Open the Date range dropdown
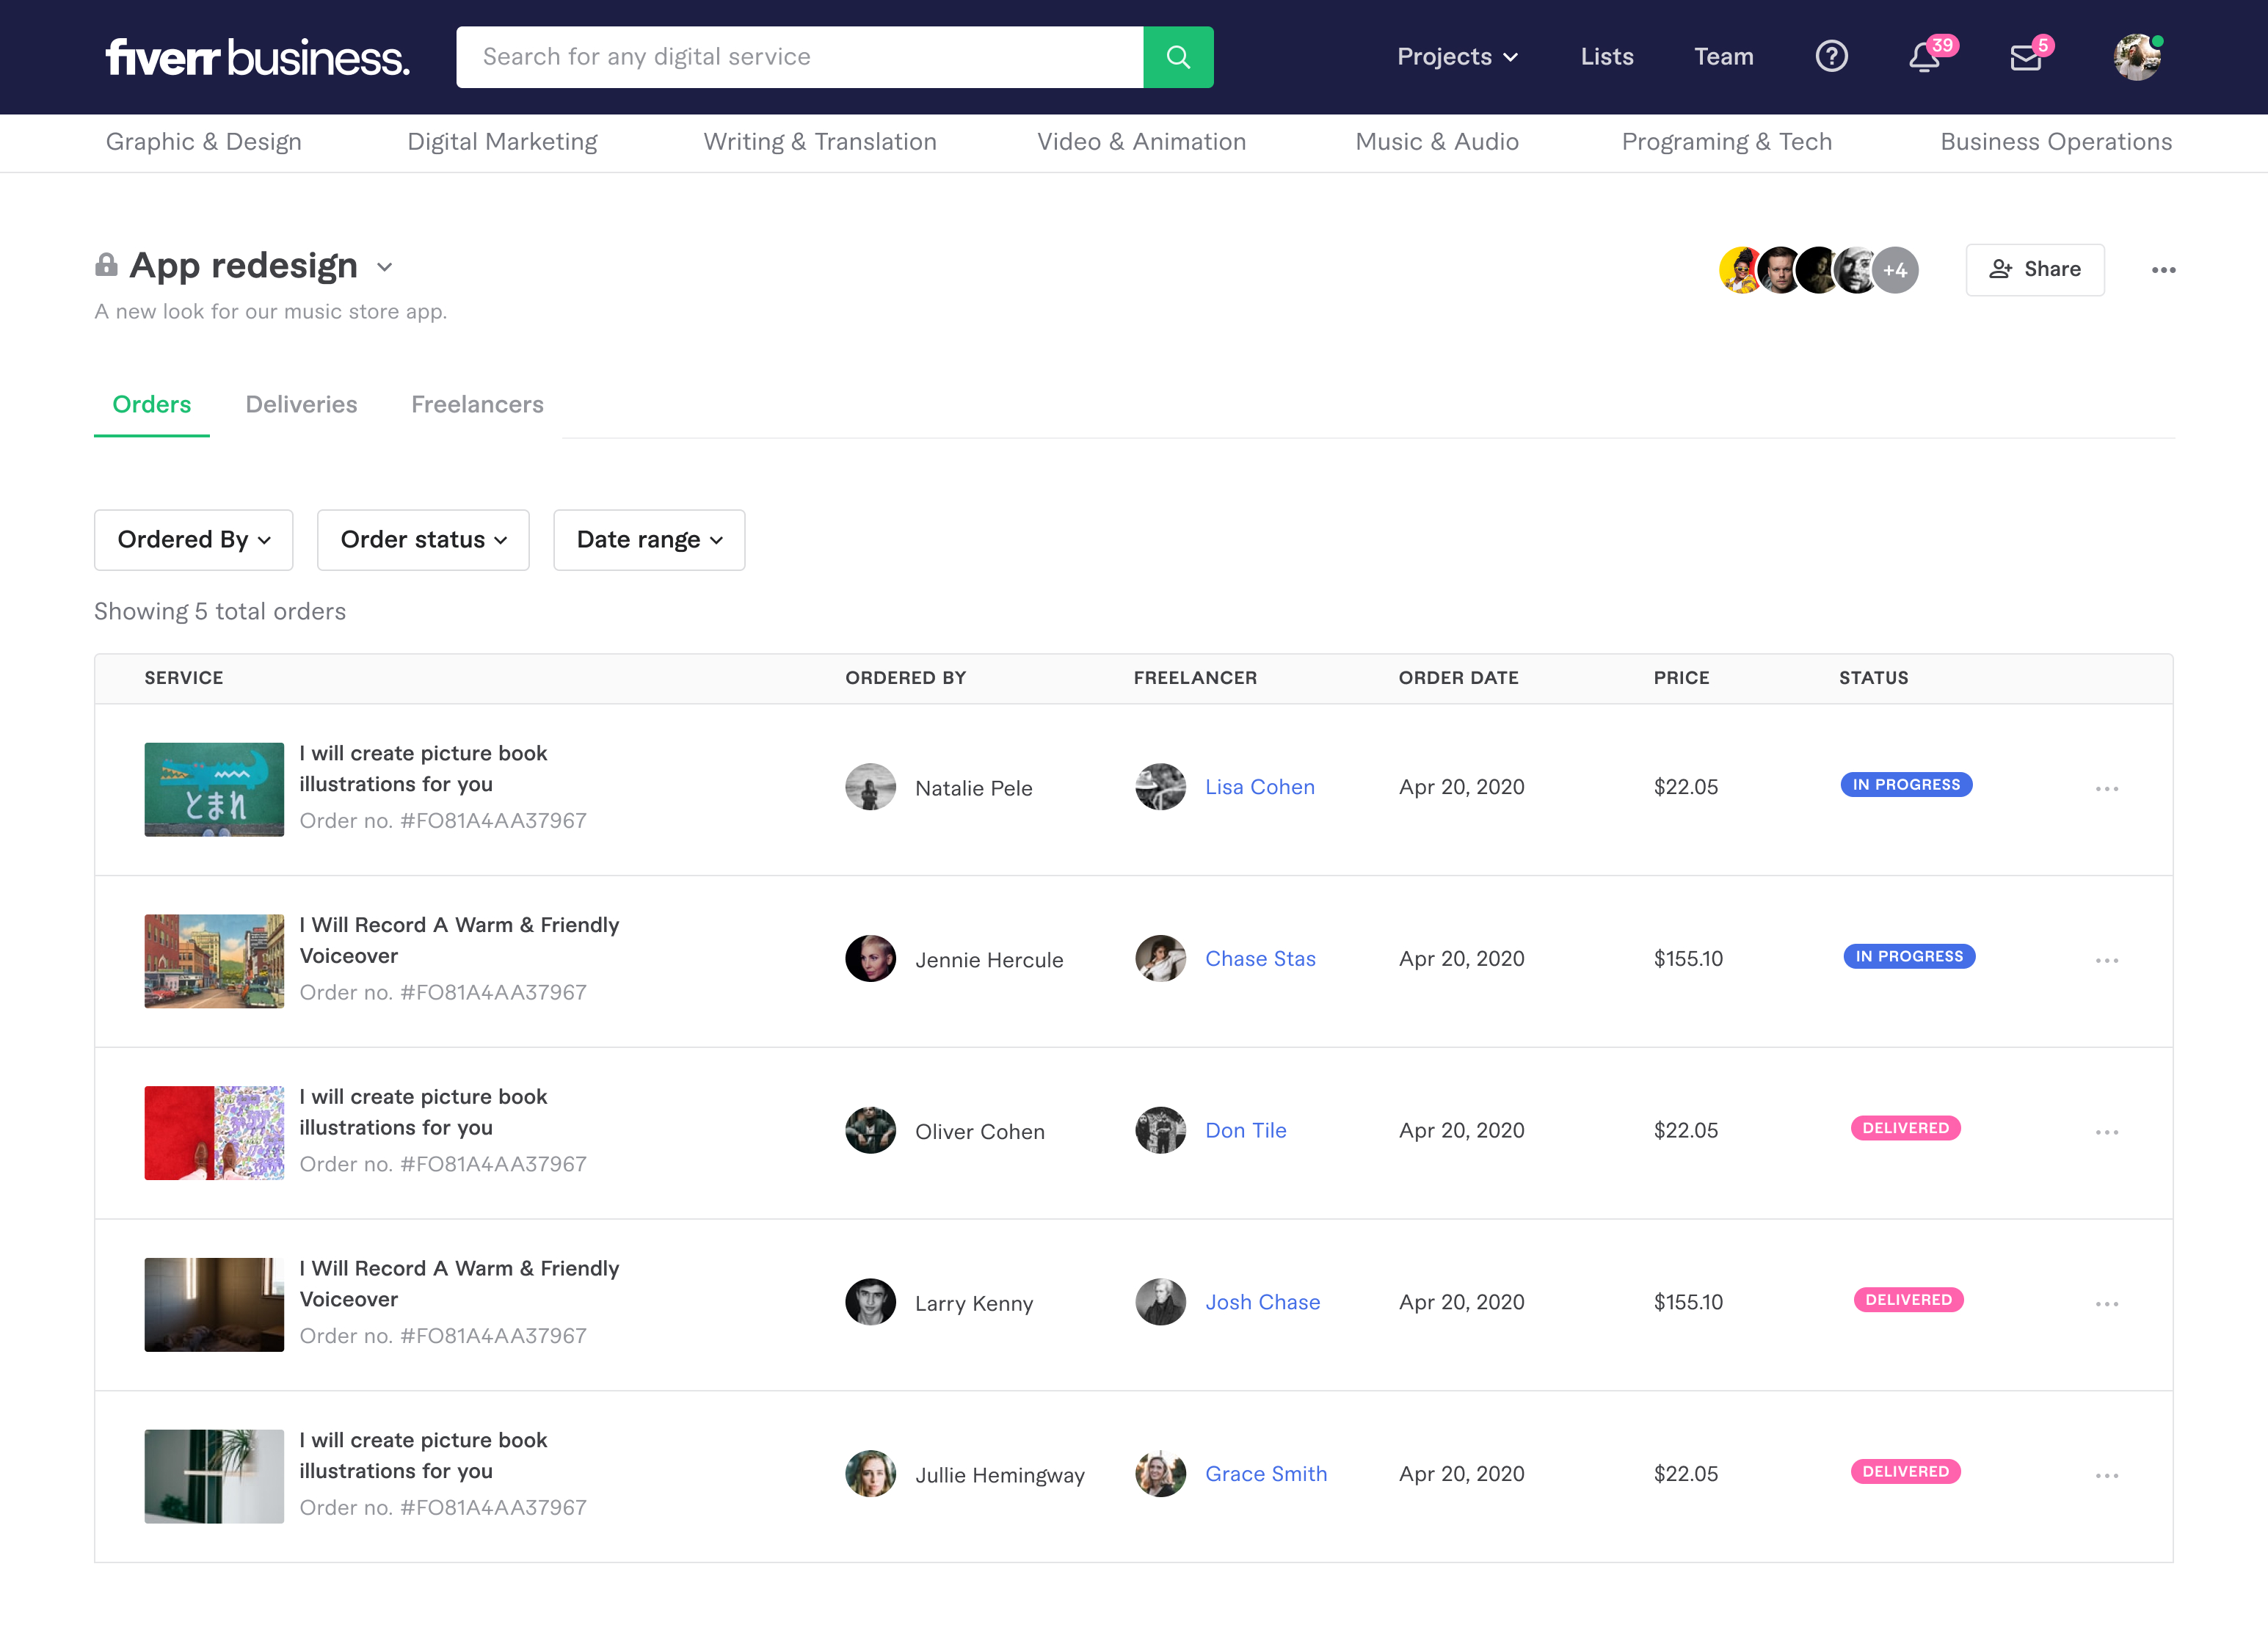 coord(649,540)
